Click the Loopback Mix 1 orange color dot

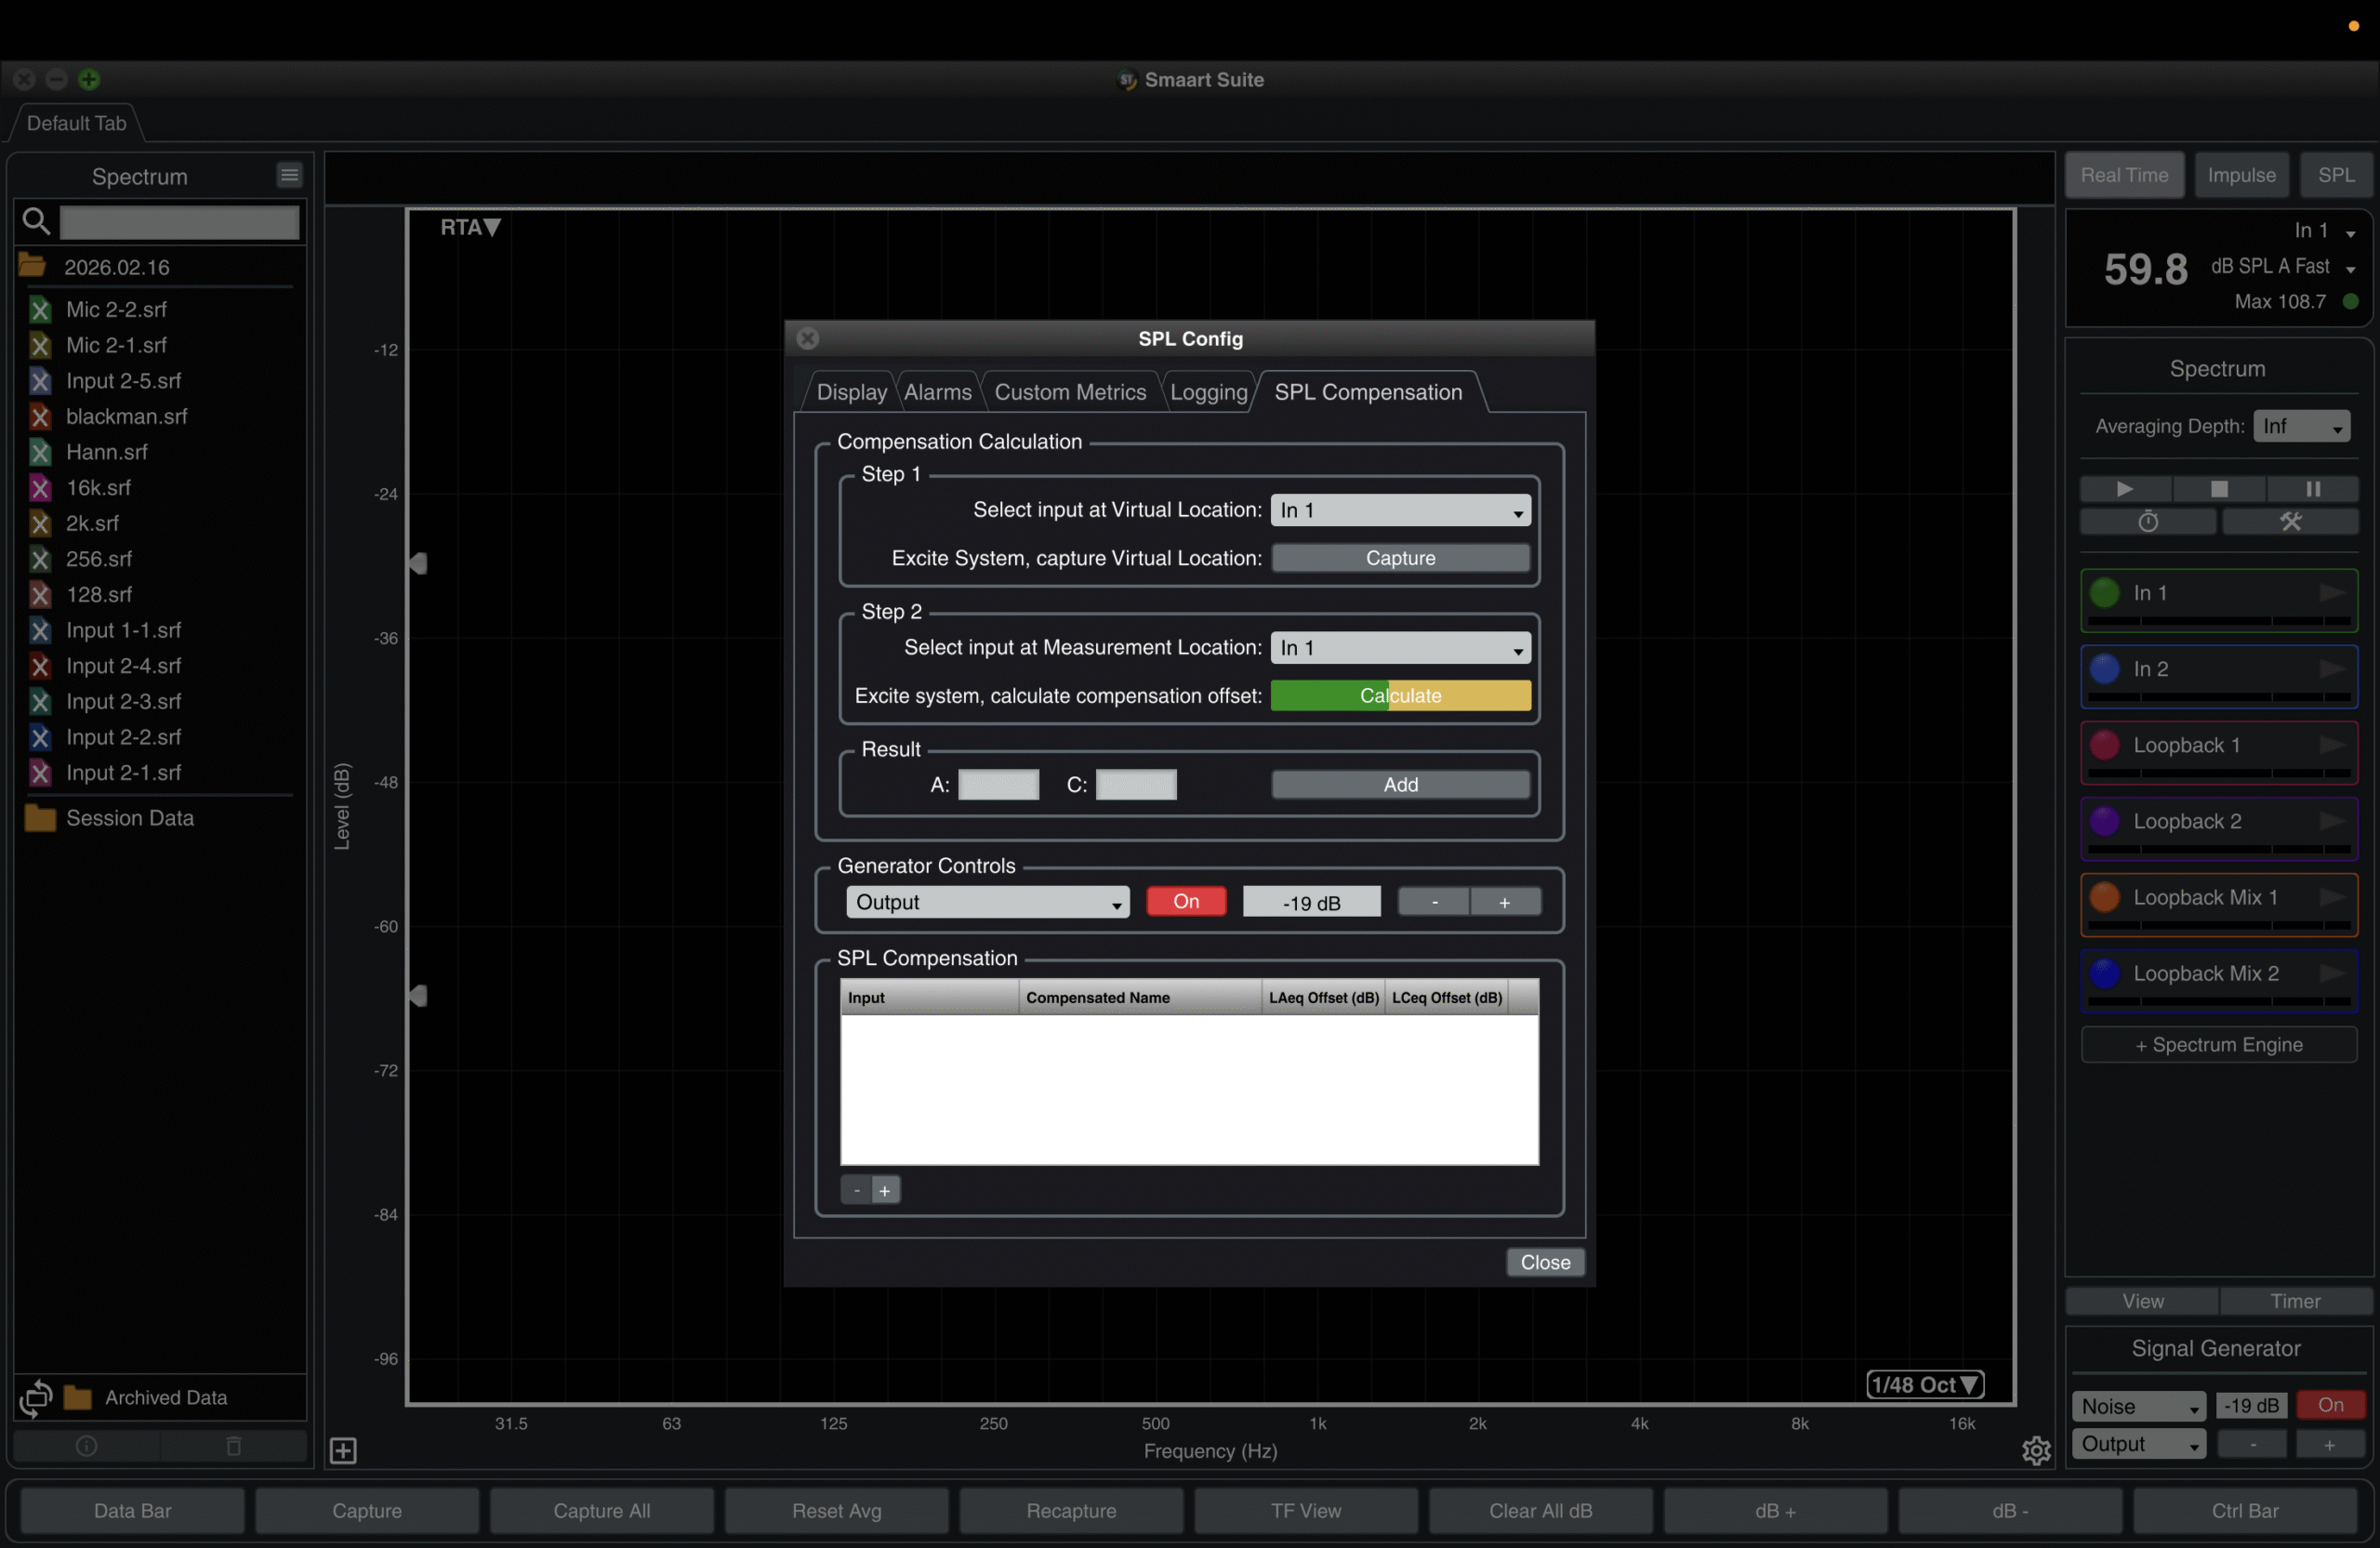(2105, 897)
